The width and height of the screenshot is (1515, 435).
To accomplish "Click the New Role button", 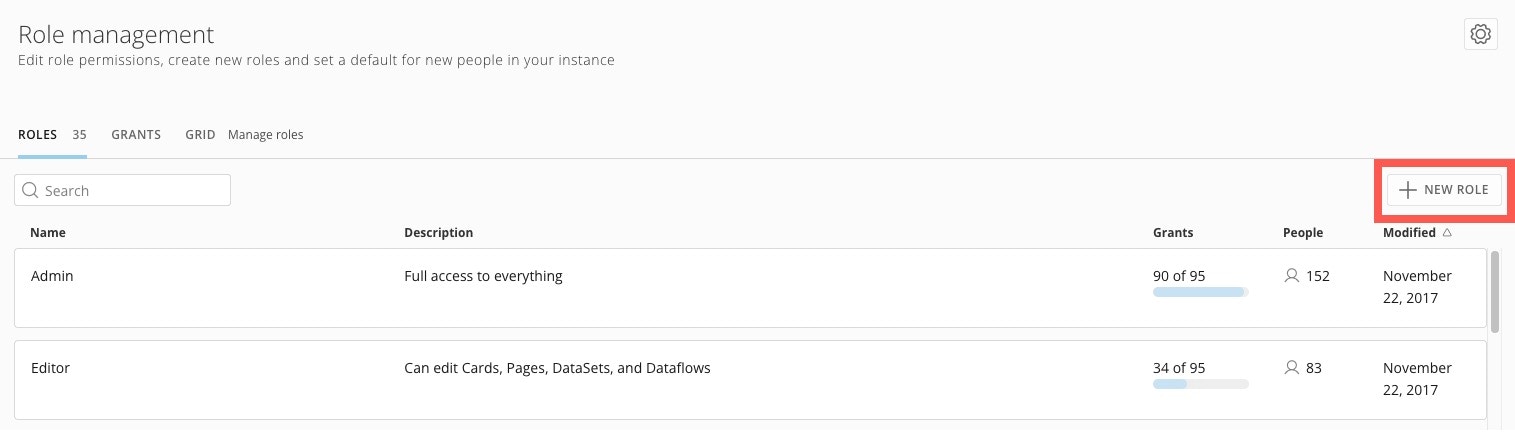I will pyautogui.click(x=1444, y=190).
